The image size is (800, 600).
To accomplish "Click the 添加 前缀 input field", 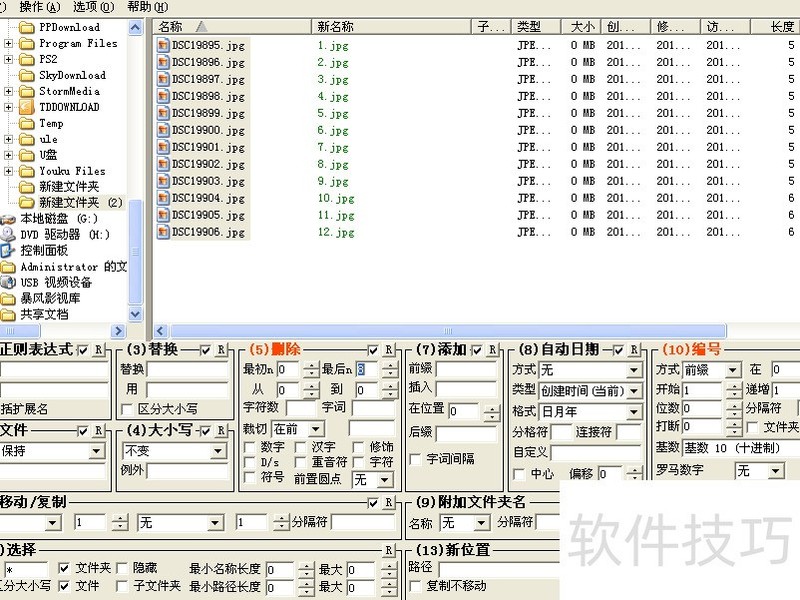I will click(x=466, y=369).
